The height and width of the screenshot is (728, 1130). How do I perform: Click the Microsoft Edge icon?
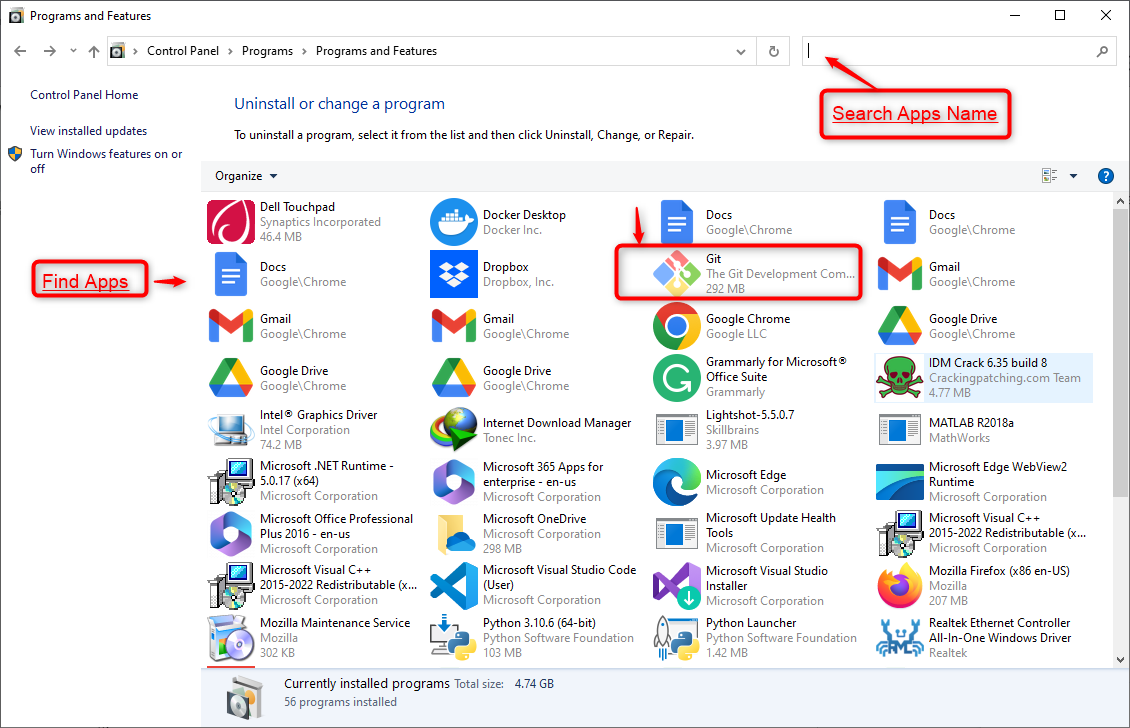tap(677, 482)
